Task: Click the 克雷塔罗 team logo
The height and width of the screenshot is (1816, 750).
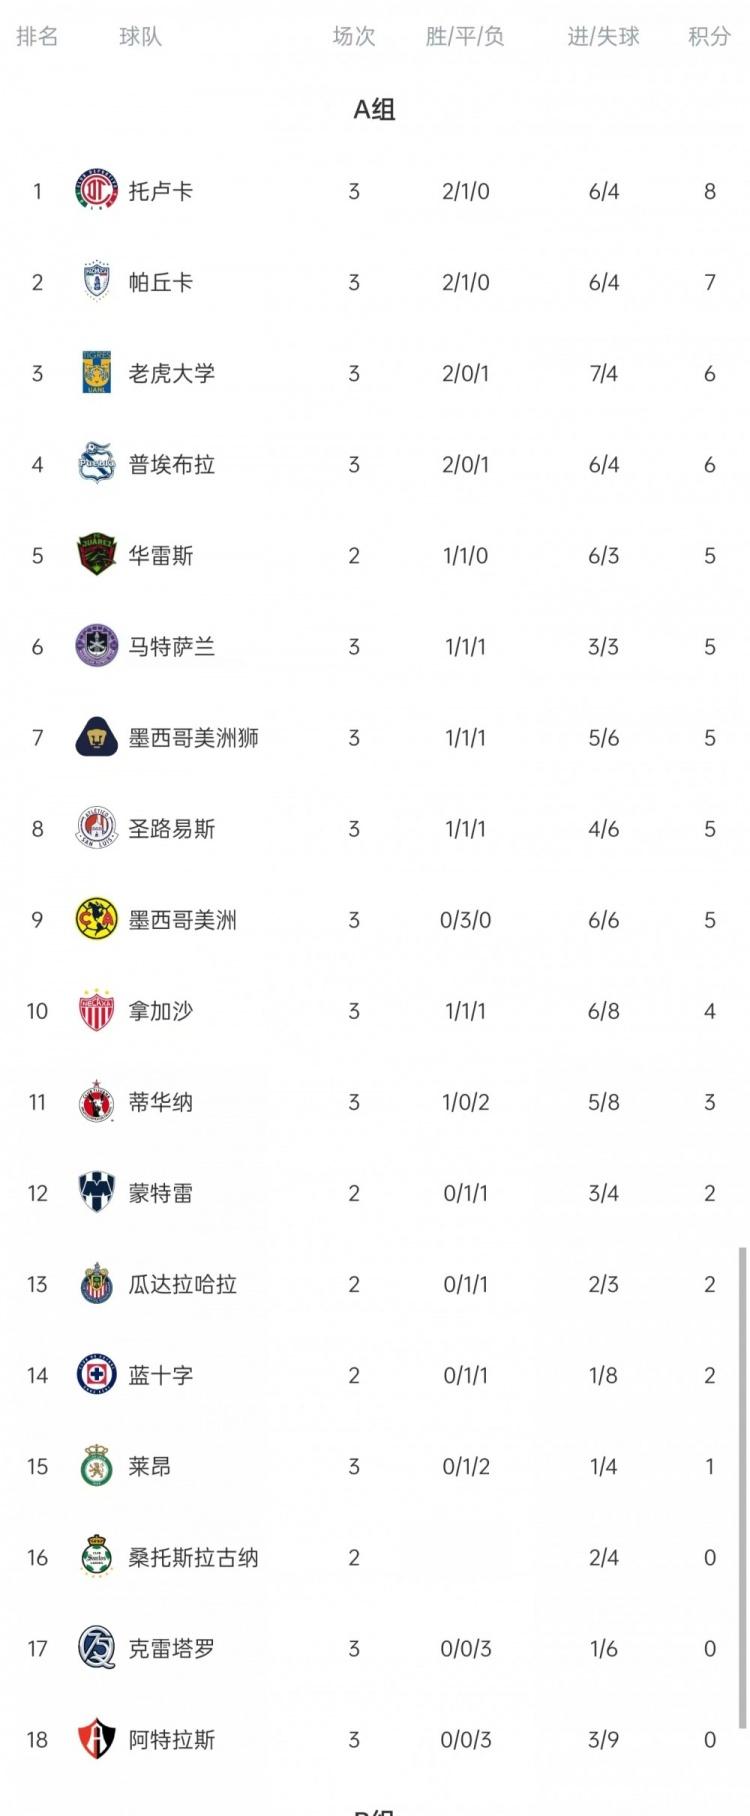Action: click(x=97, y=1647)
